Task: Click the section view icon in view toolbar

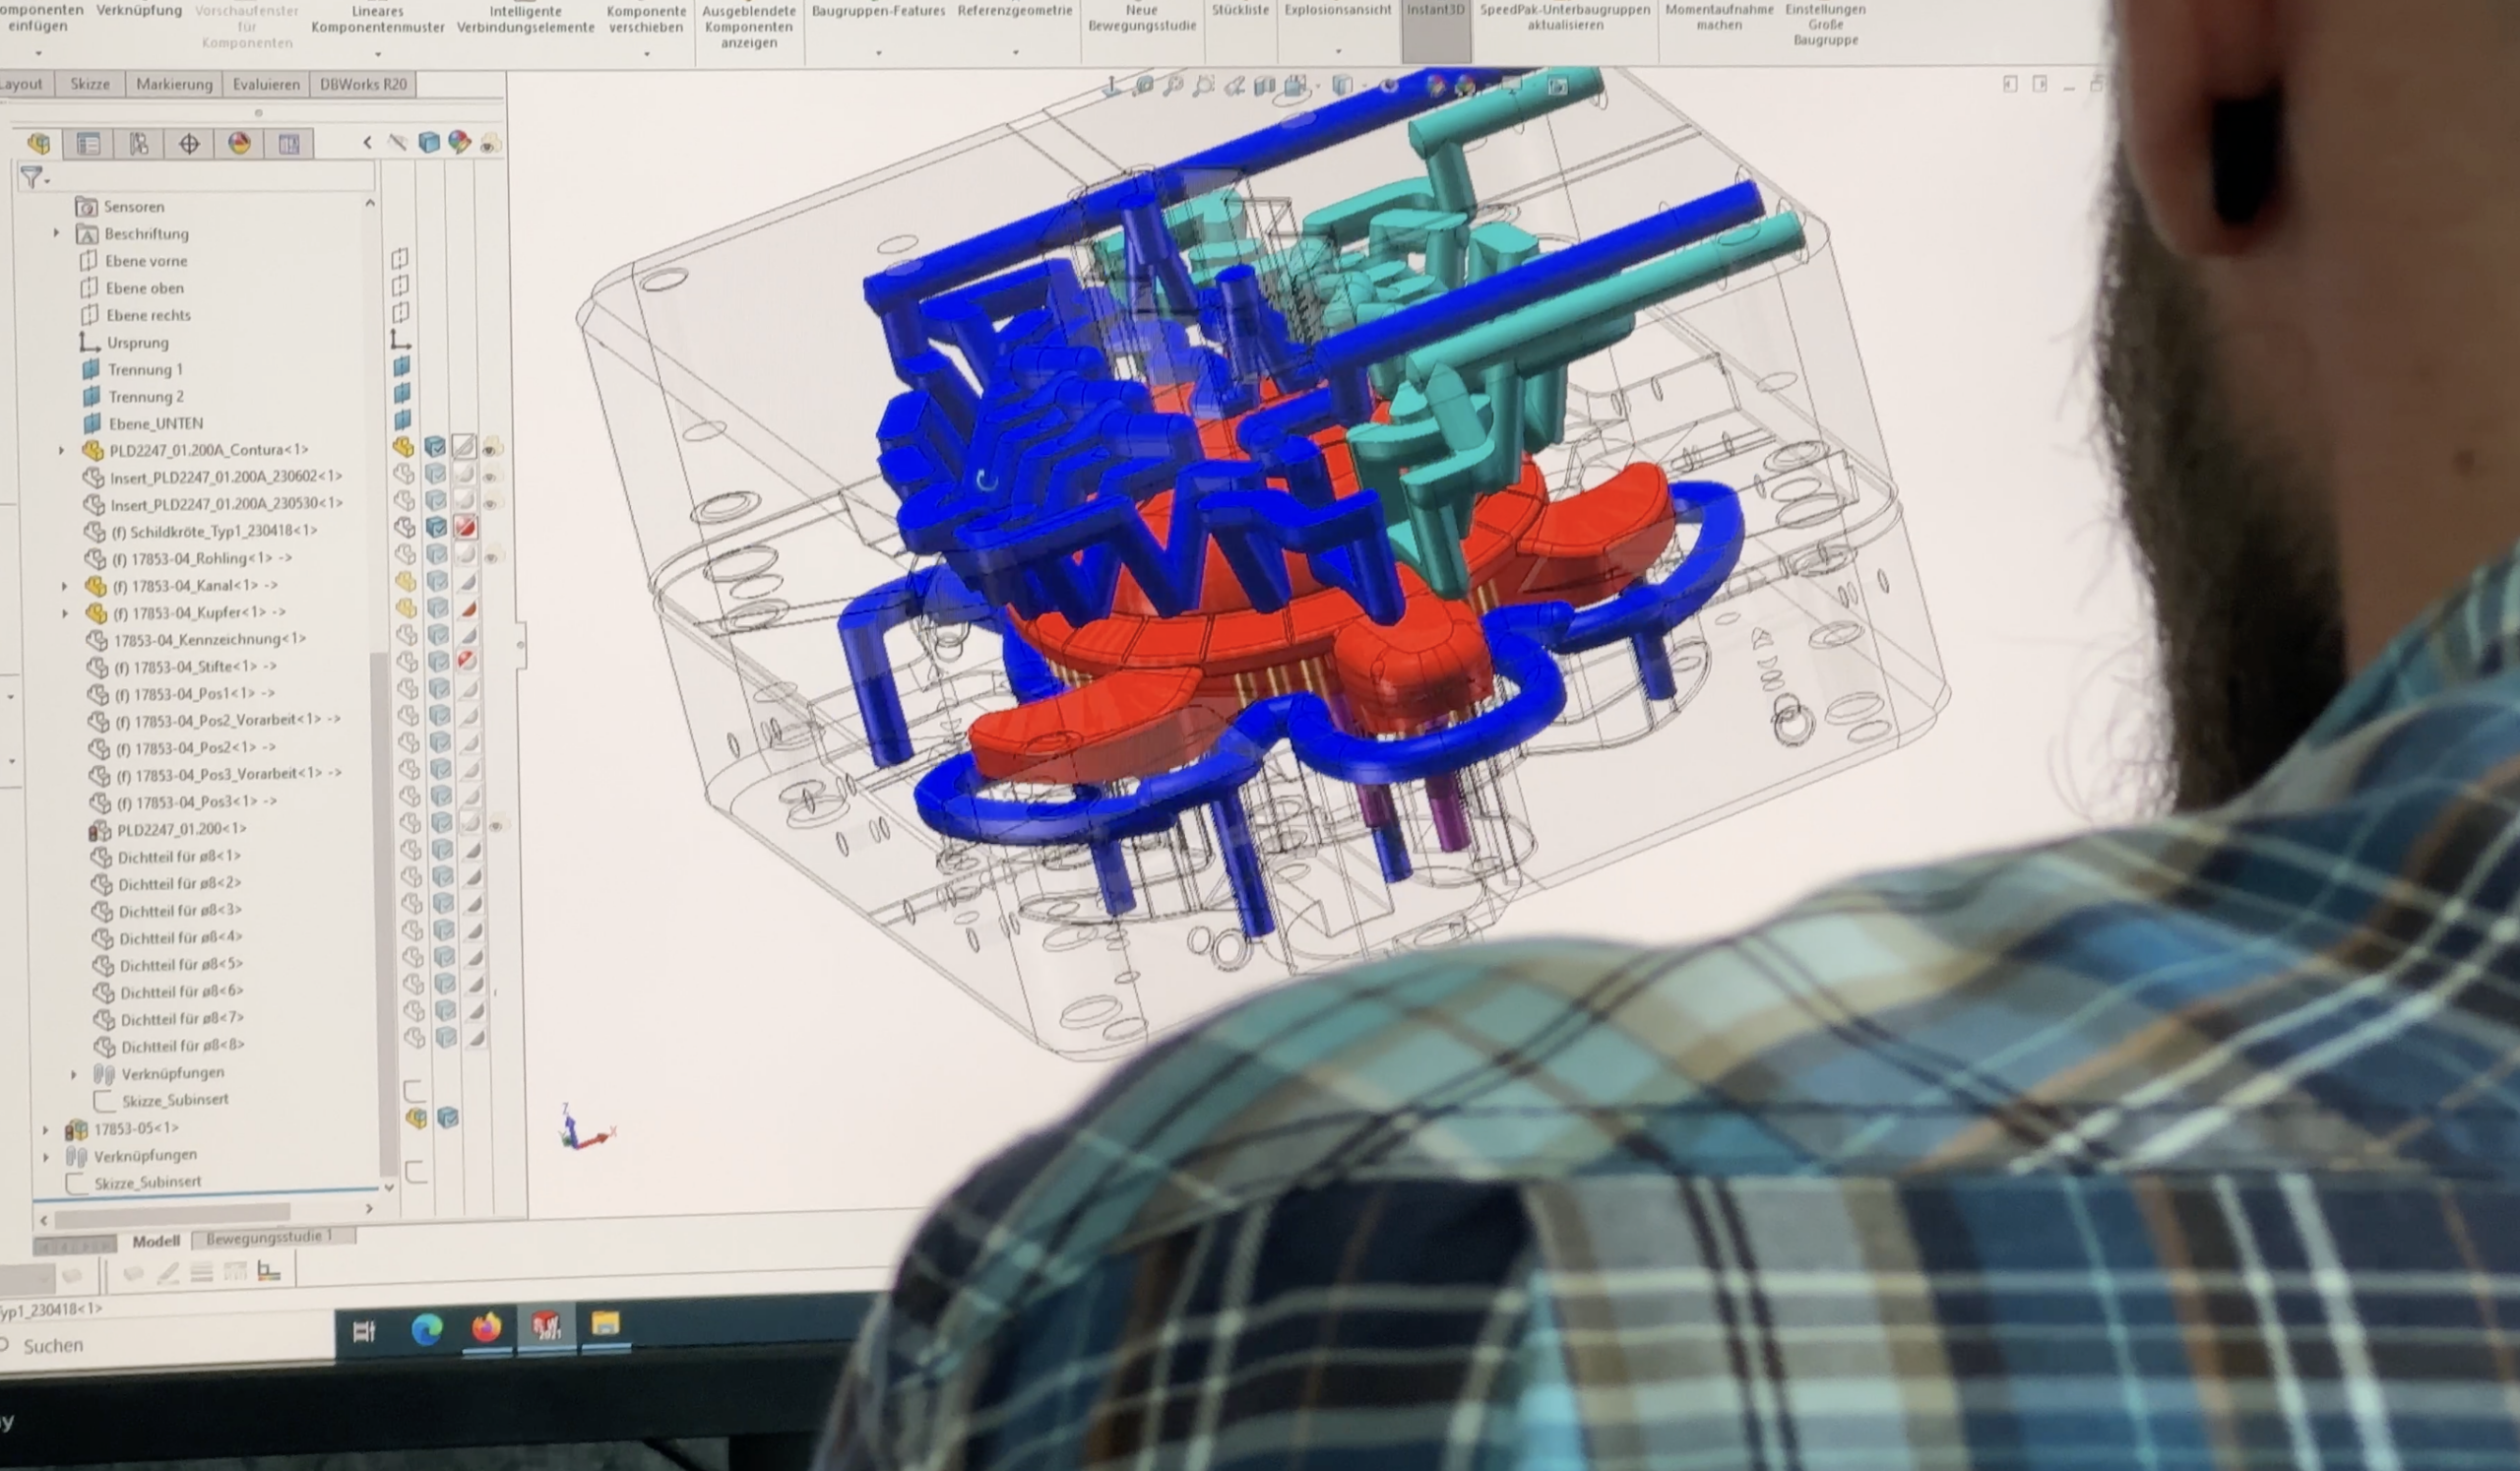Action: 1265,87
